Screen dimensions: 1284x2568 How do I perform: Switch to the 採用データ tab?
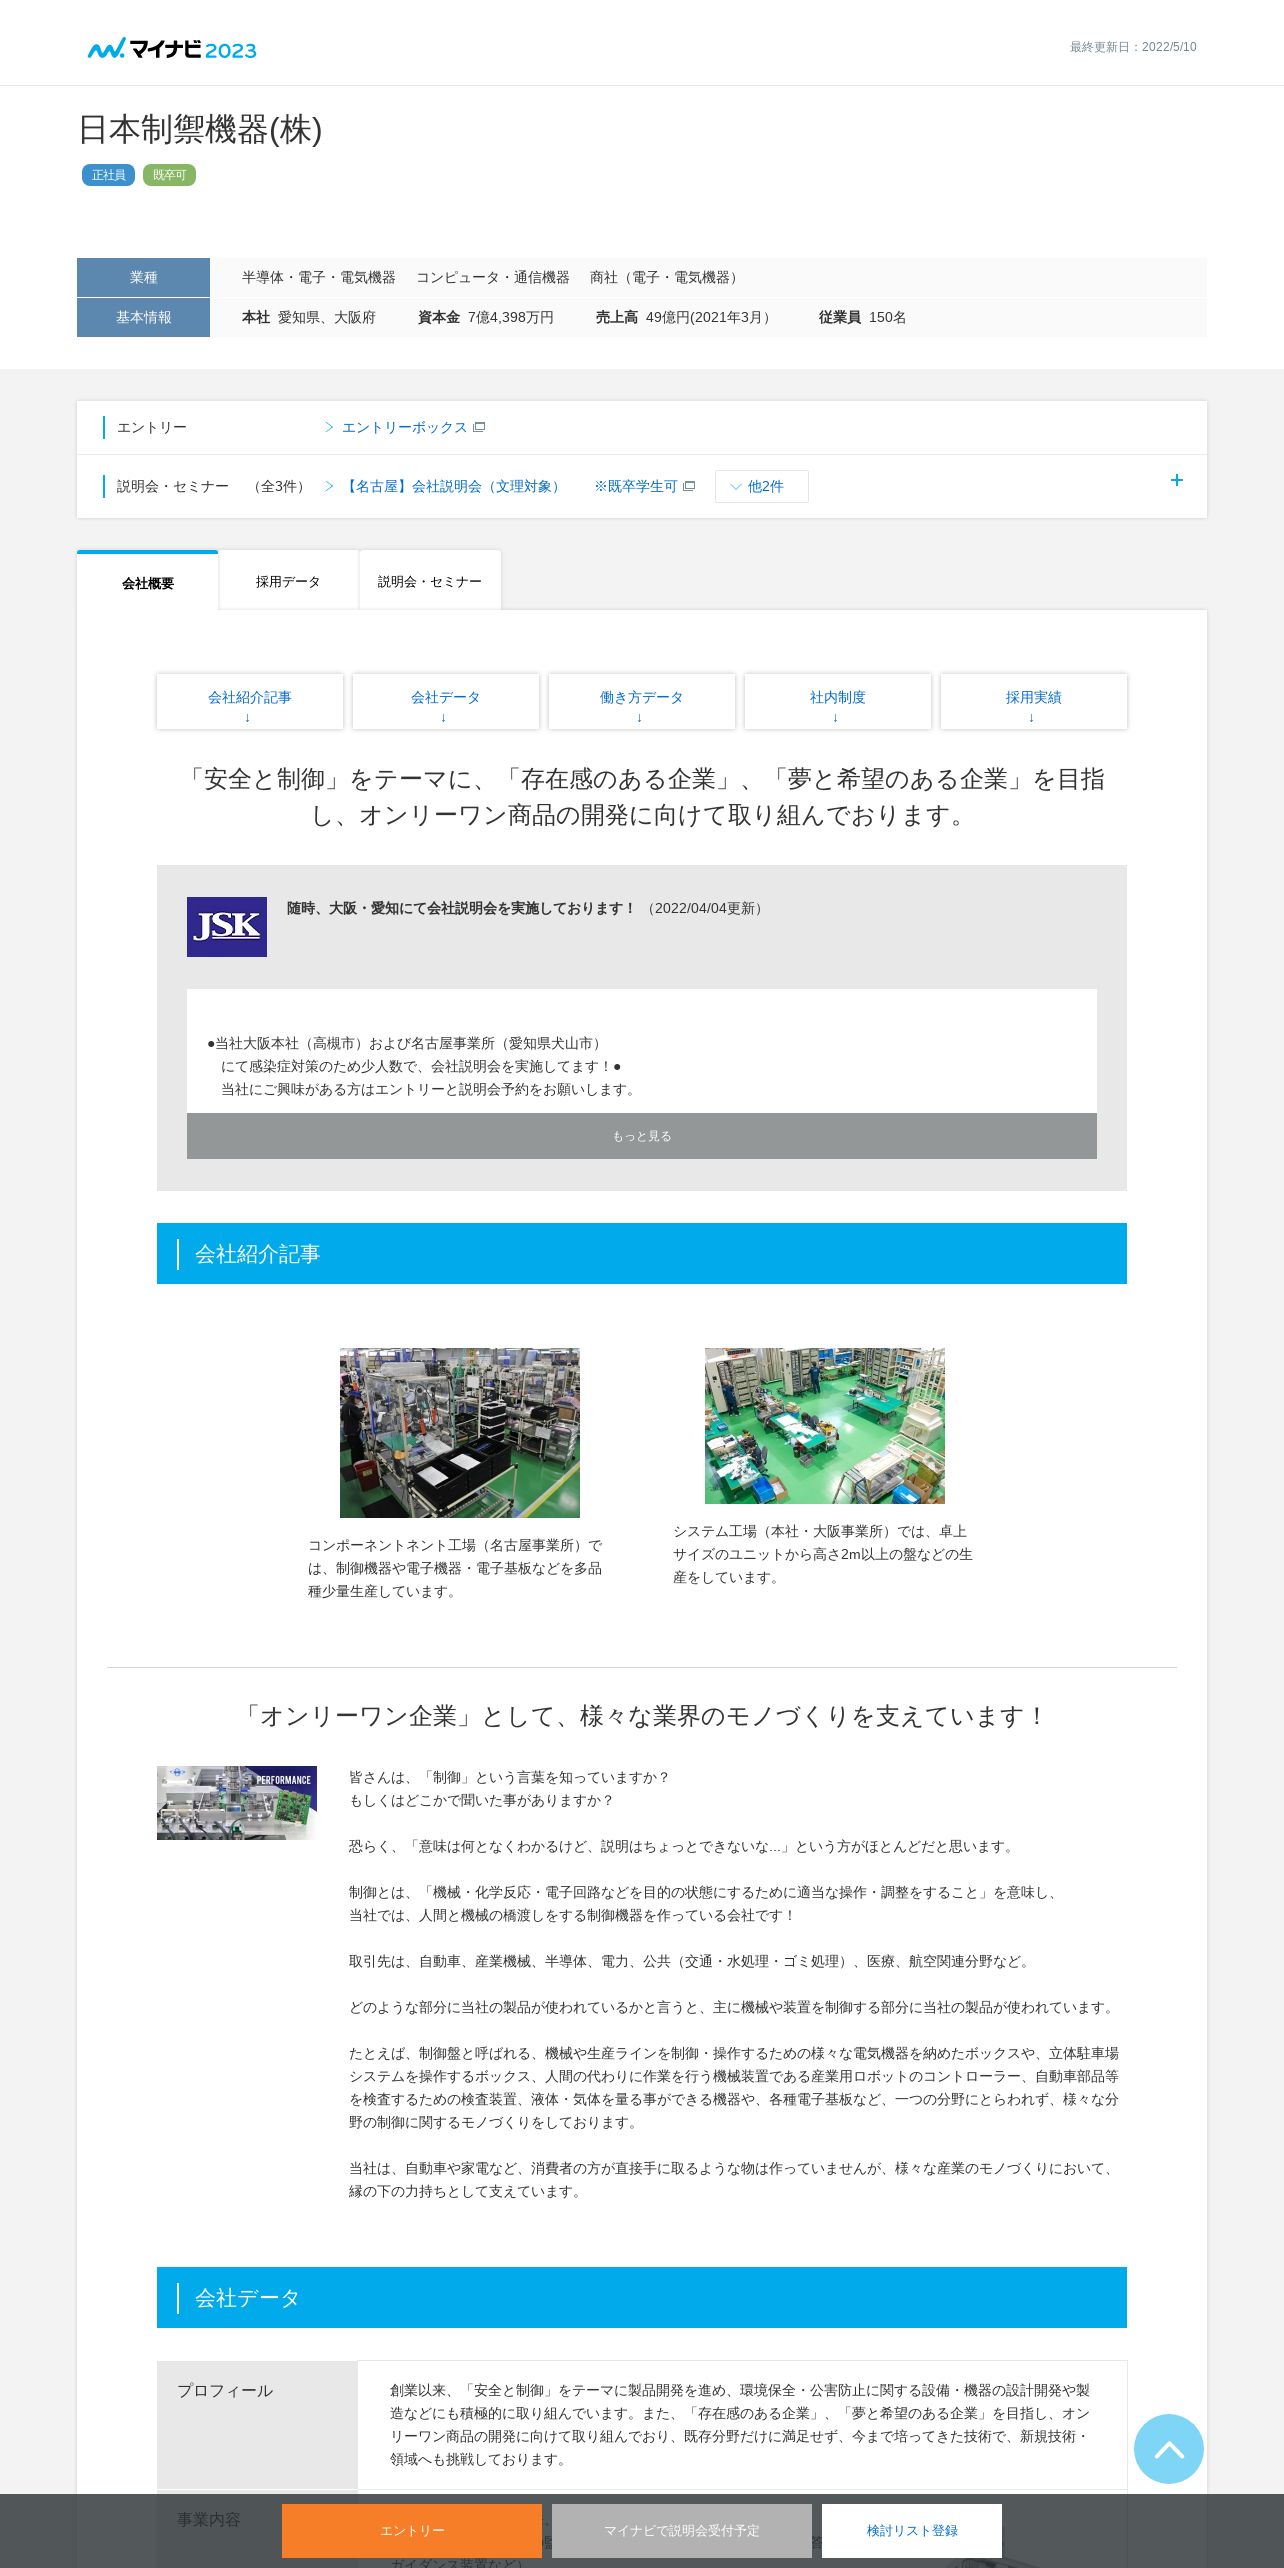point(288,581)
